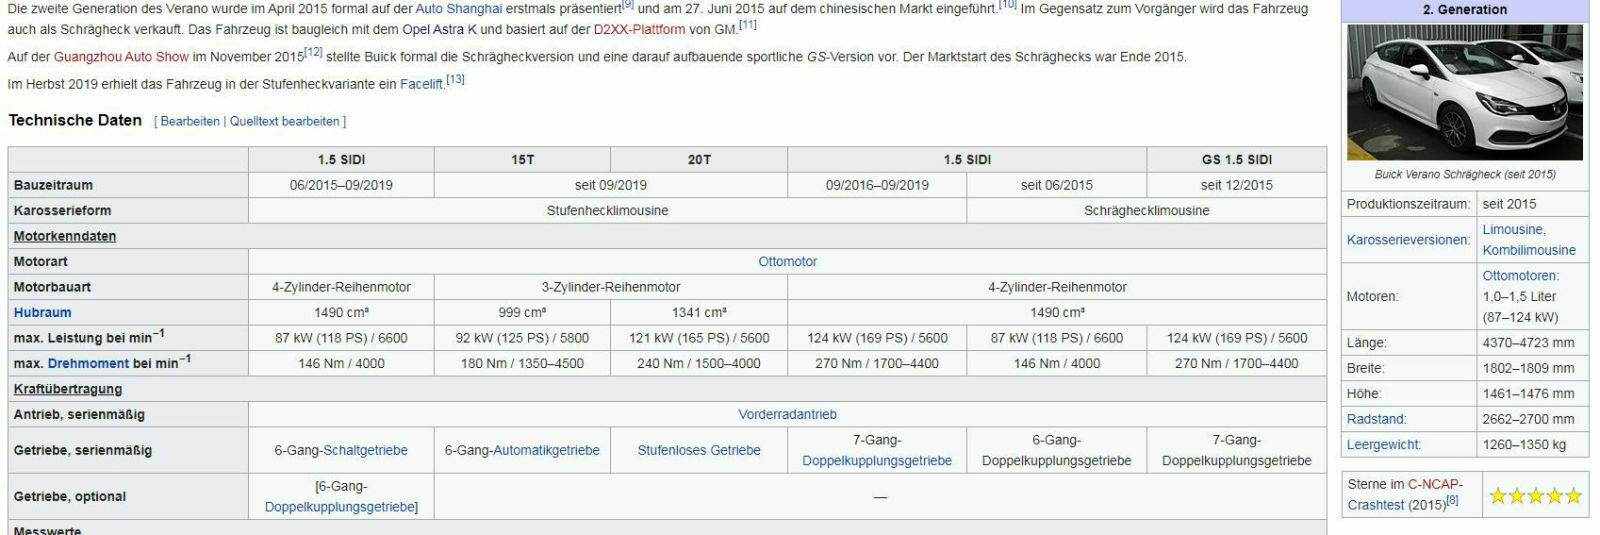
Task: Click Bearbeiten next to Technische Daten
Action: pos(190,122)
